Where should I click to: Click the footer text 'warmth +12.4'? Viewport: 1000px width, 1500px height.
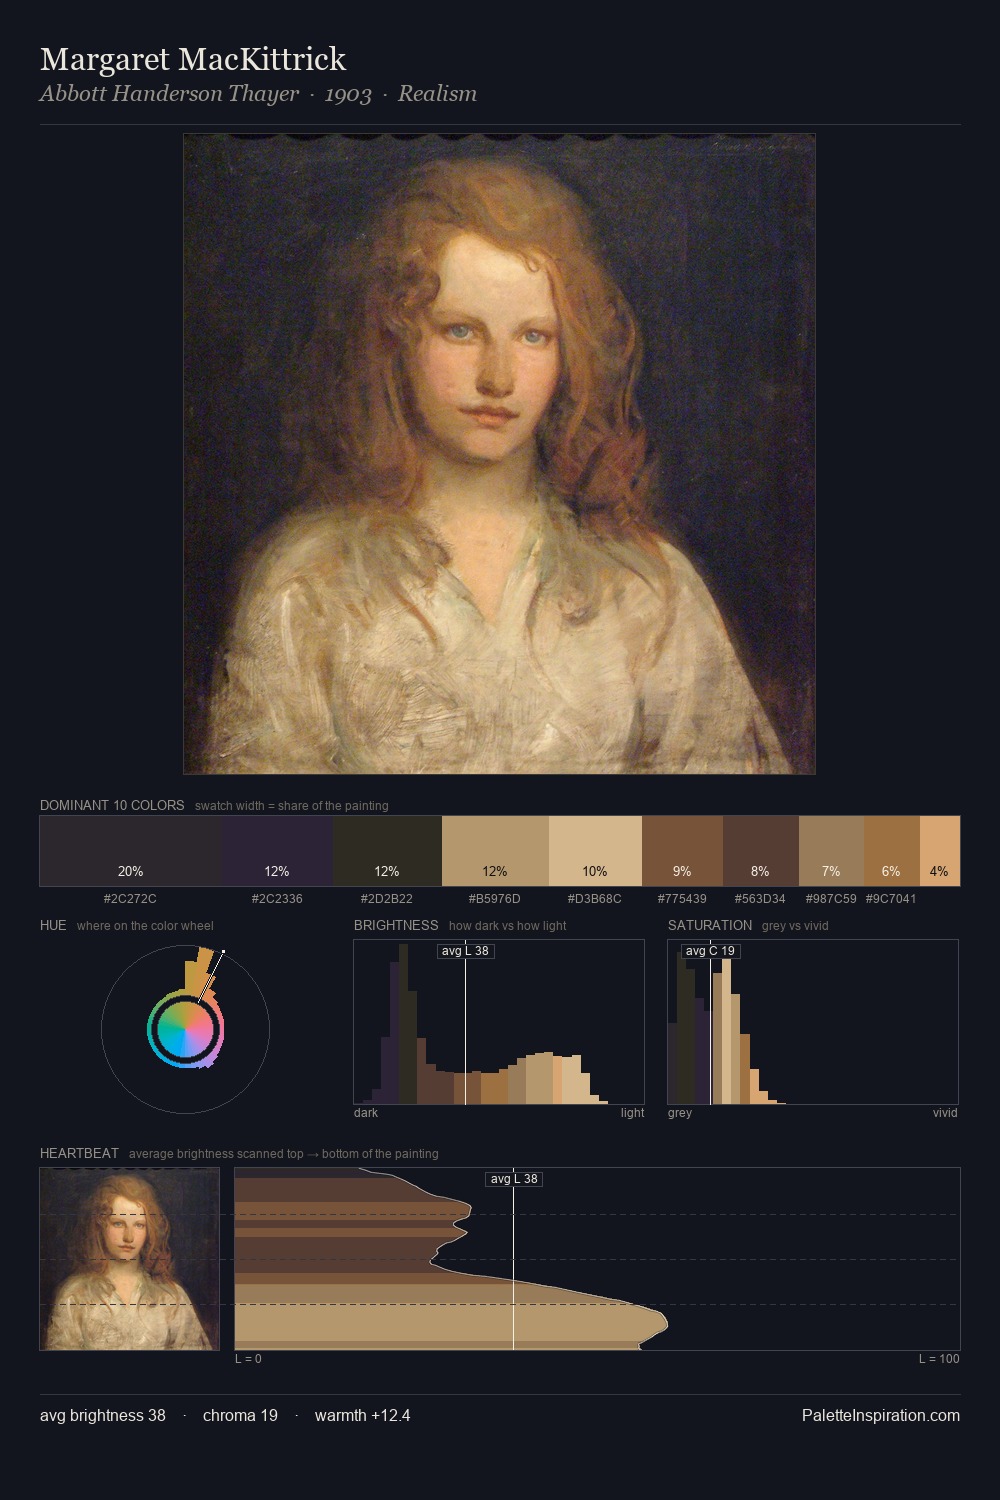pyautogui.click(x=362, y=1416)
